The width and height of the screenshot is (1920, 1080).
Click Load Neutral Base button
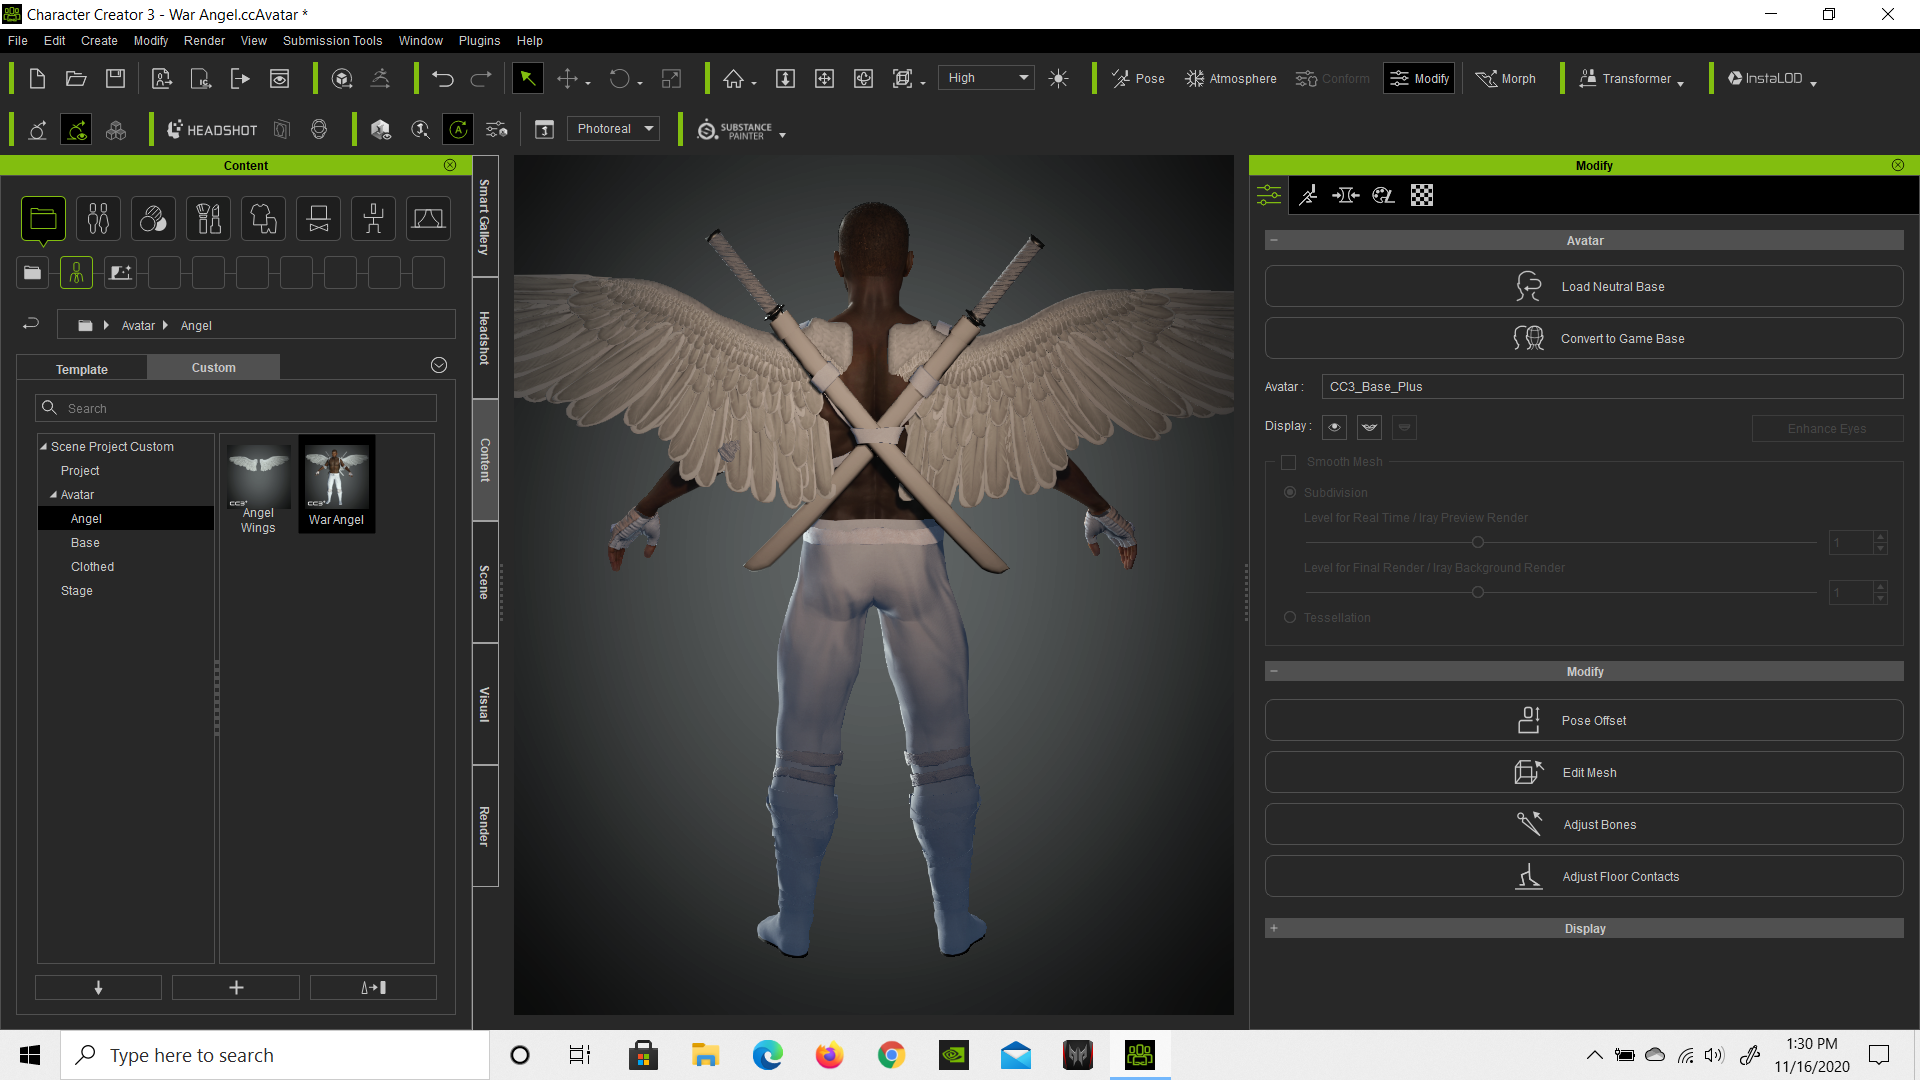coord(1584,287)
